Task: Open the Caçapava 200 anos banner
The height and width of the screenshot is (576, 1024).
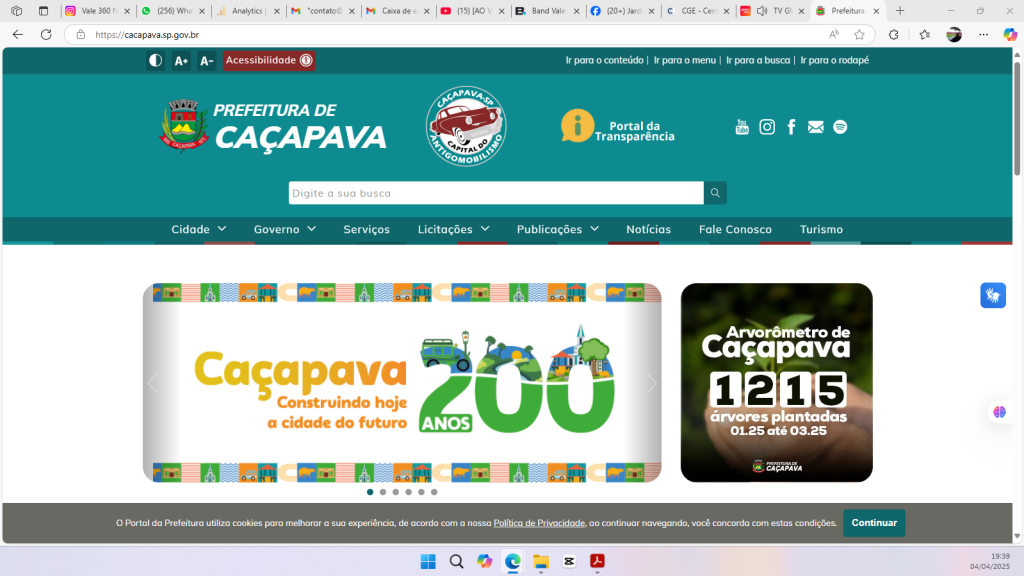Action: pos(402,383)
